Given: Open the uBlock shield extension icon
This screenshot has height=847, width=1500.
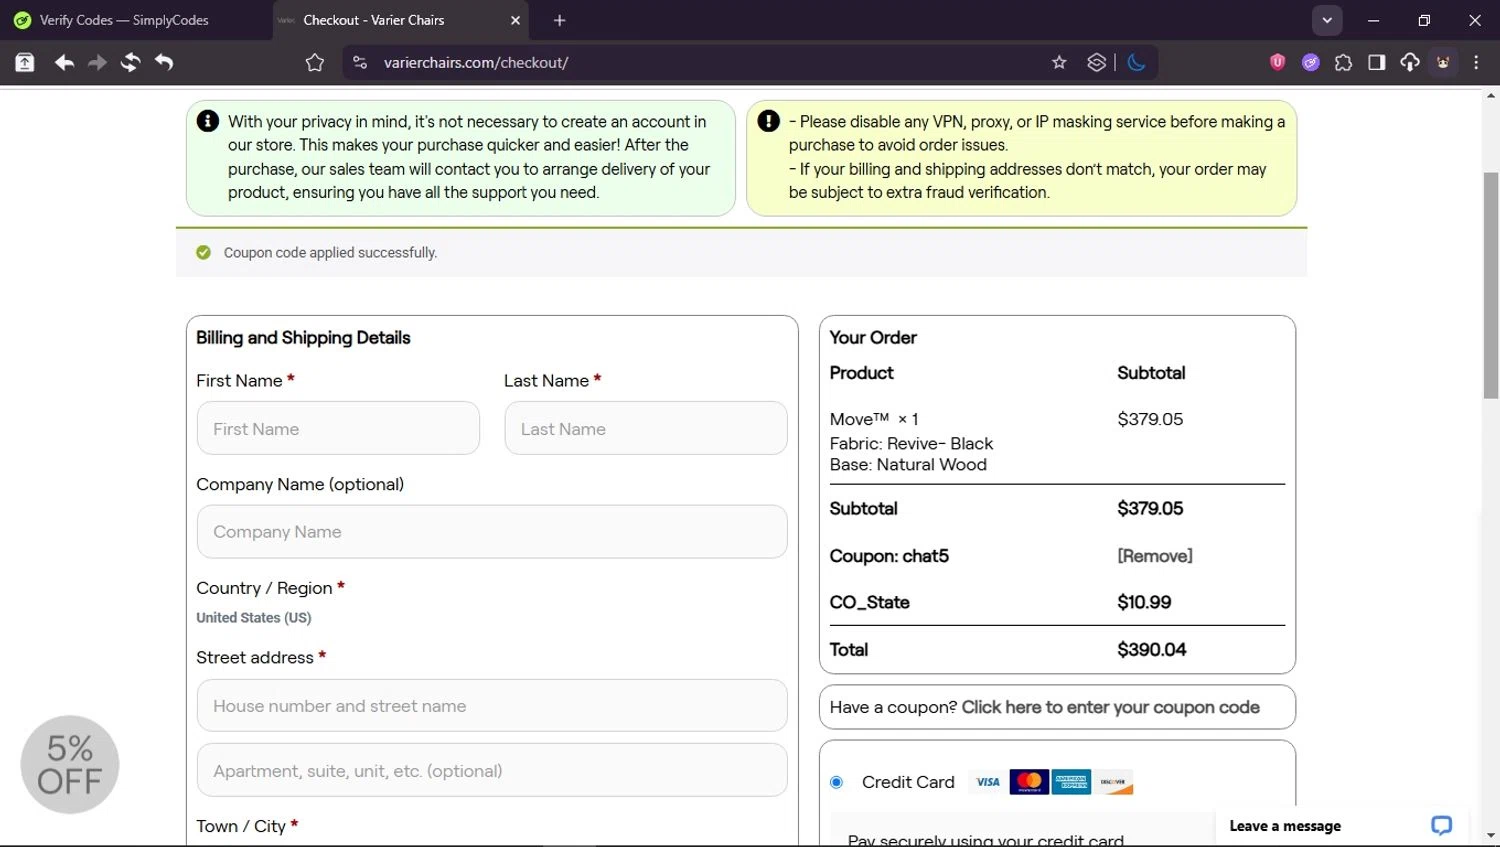Looking at the screenshot, I should click(1277, 62).
